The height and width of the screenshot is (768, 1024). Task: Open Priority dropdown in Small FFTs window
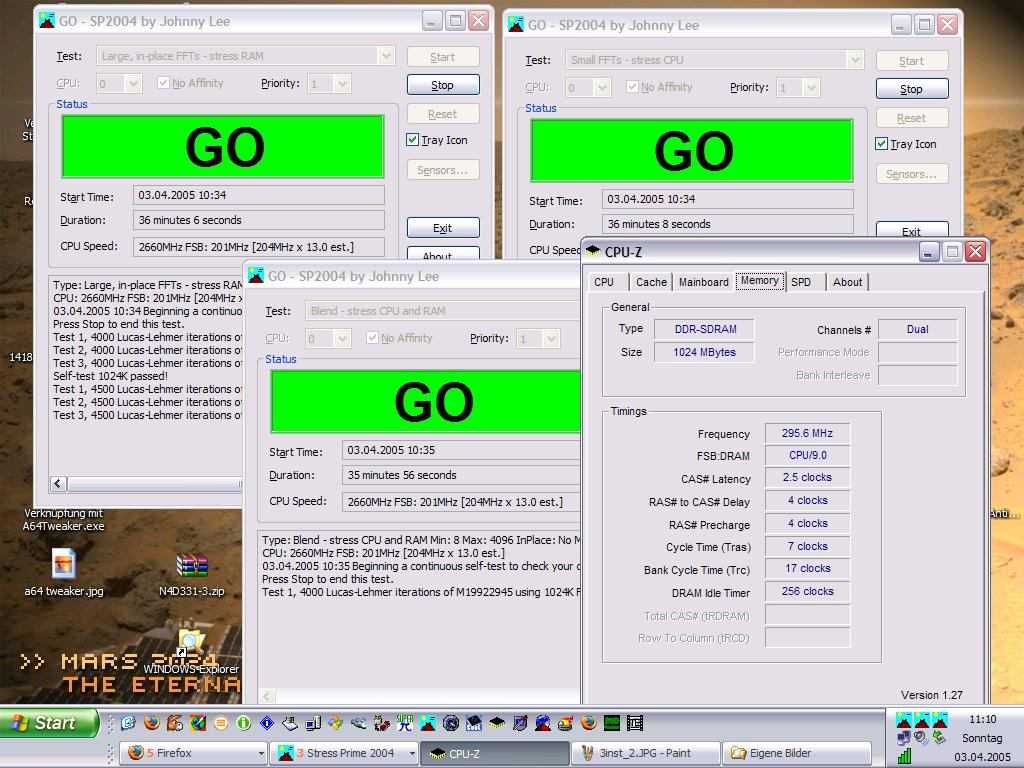(x=811, y=87)
